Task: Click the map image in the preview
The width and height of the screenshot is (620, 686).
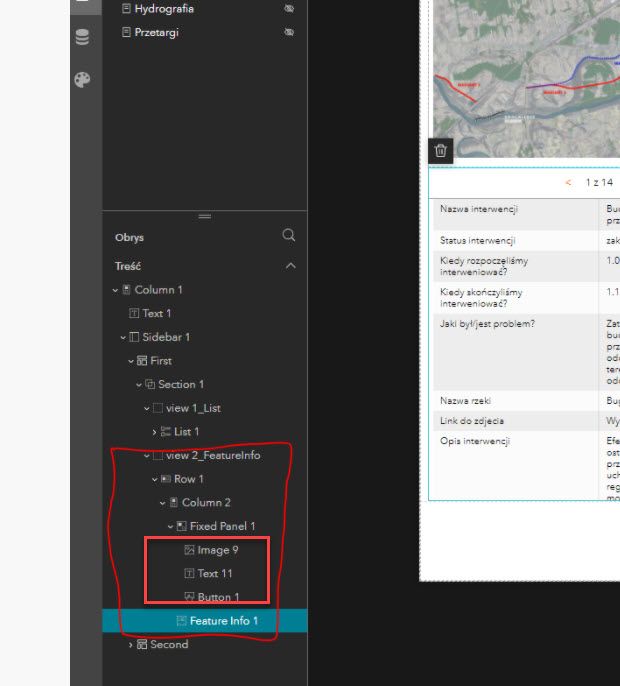Action: coord(526,79)
